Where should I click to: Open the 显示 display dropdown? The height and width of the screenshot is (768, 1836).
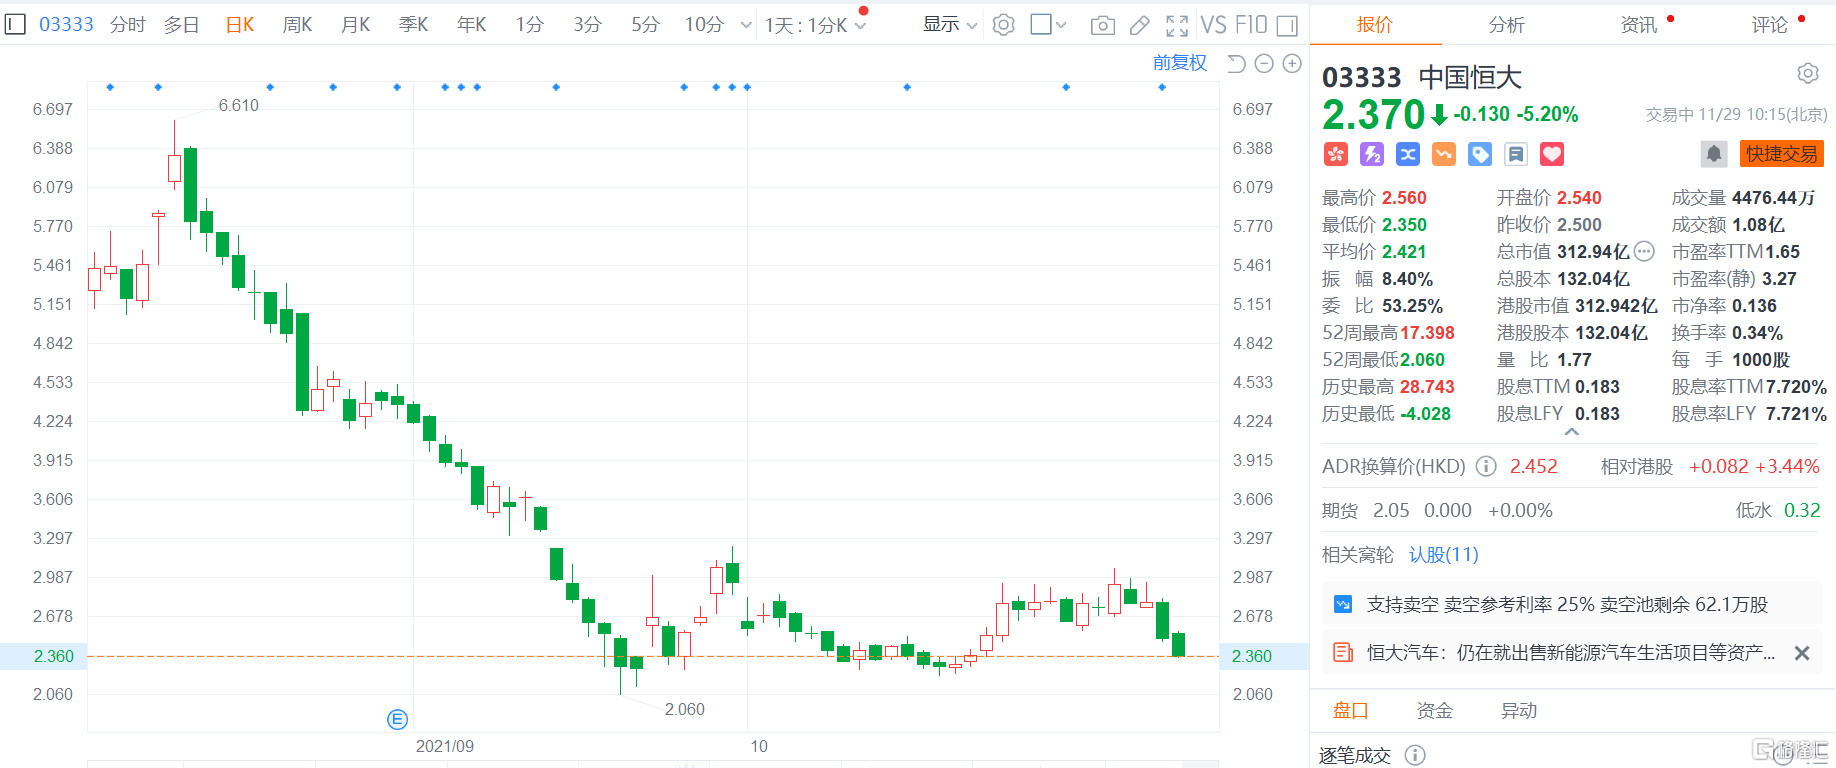tap(949, 25)
